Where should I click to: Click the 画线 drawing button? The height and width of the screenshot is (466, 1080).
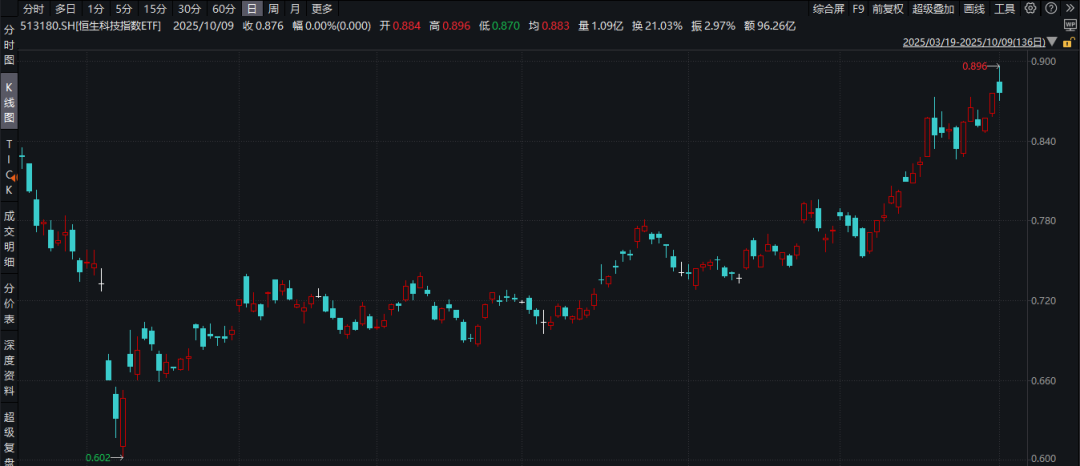pos(974,9)
